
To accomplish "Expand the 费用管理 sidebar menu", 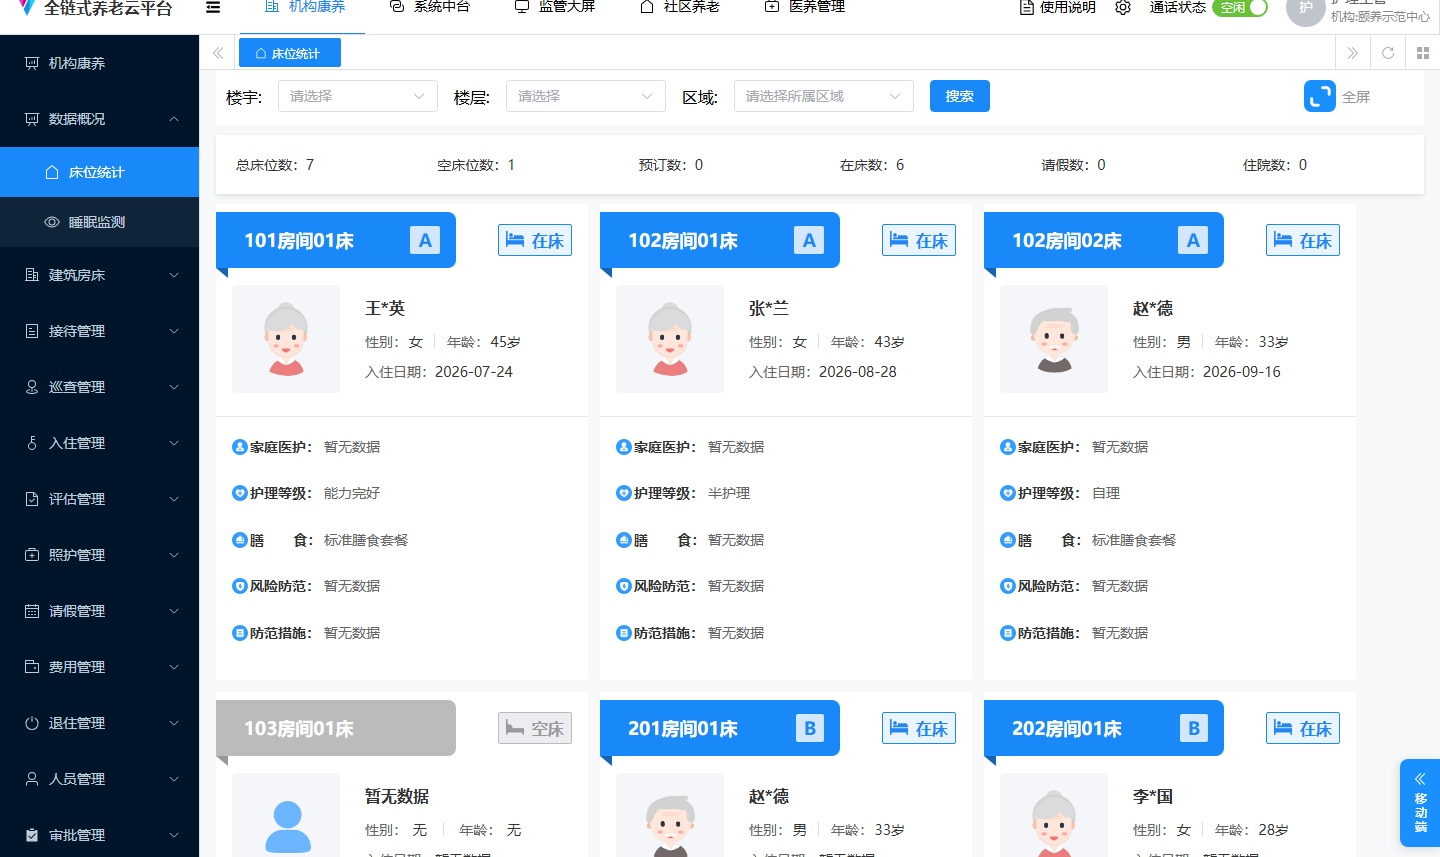I will (100, 667).
